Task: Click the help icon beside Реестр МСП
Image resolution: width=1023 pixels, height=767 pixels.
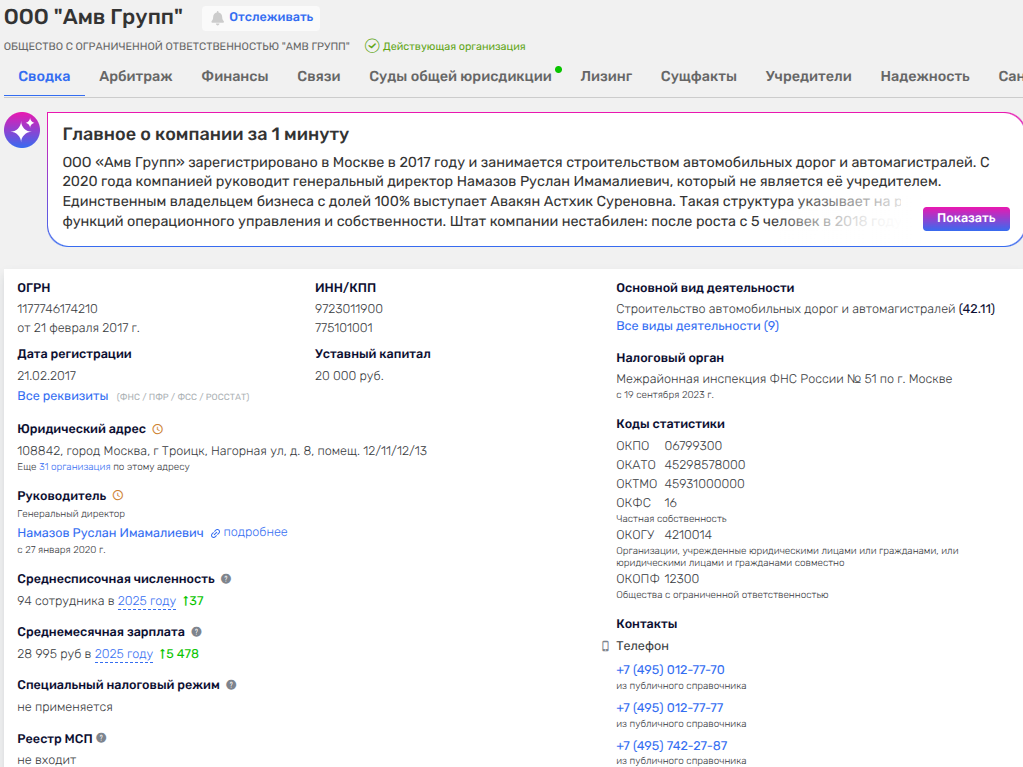Action: 101,738
